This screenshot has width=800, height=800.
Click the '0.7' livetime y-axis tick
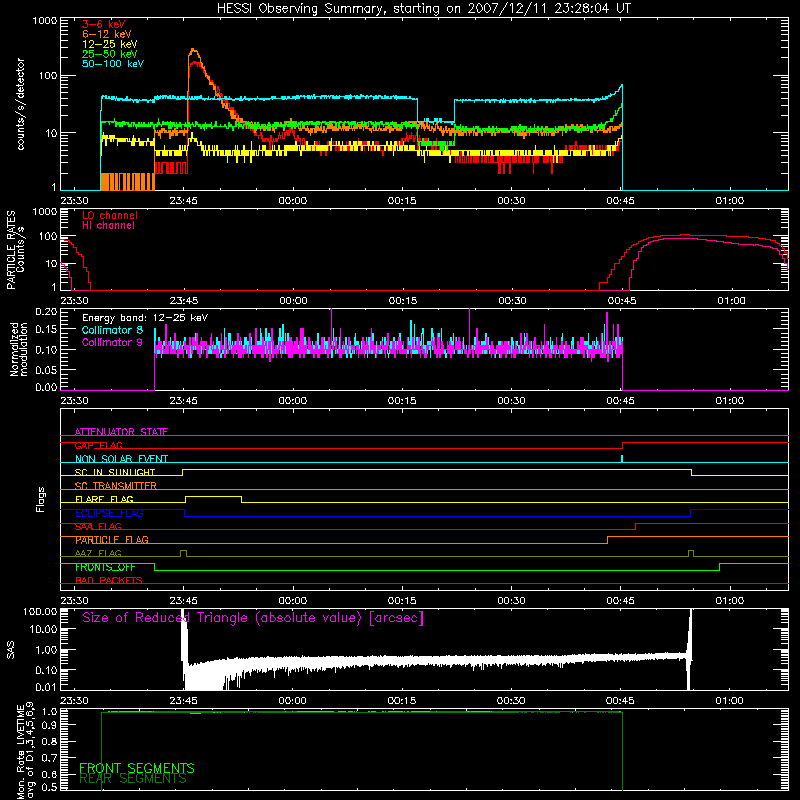tap(49, 758)
